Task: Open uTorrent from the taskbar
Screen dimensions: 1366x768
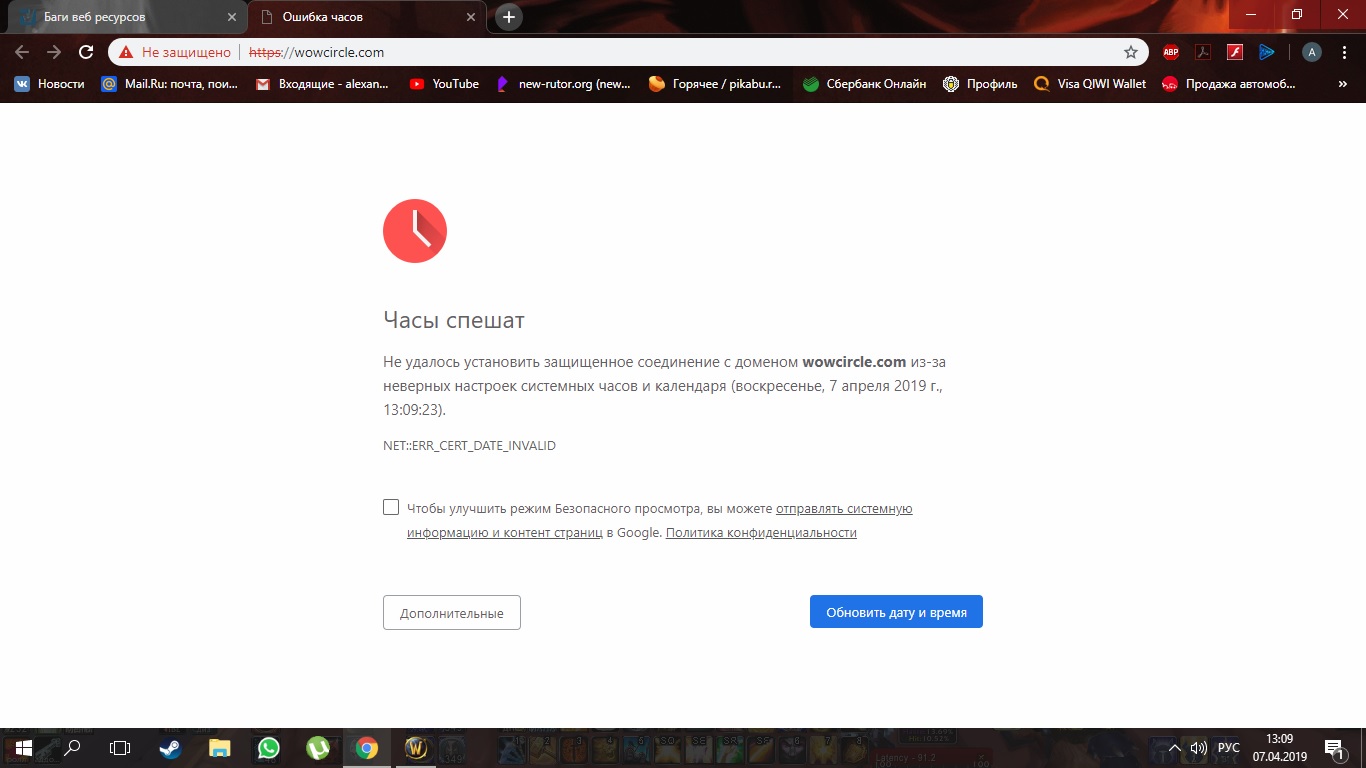Action: click(318, 748)
